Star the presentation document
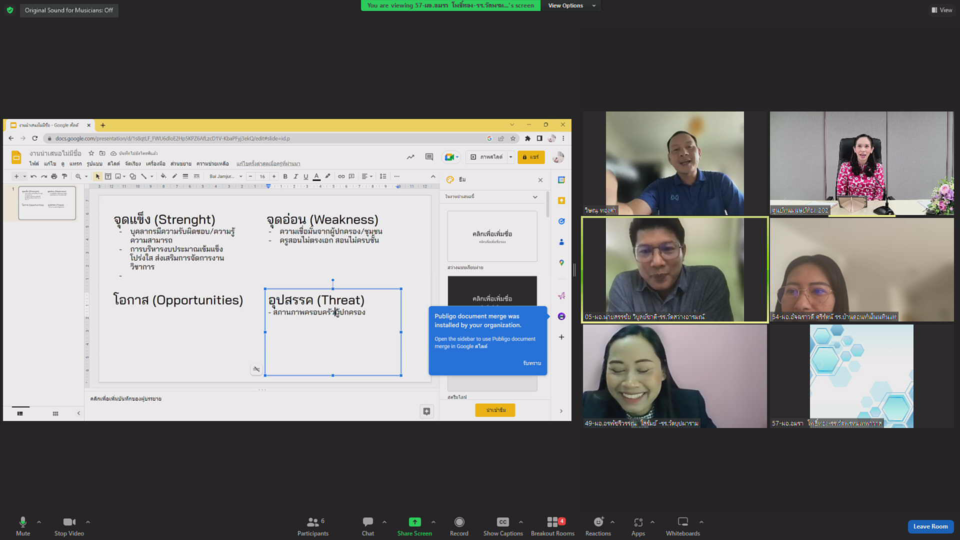Image resolution: width=960 pixels, height=540 pixels. click(91, 153)
